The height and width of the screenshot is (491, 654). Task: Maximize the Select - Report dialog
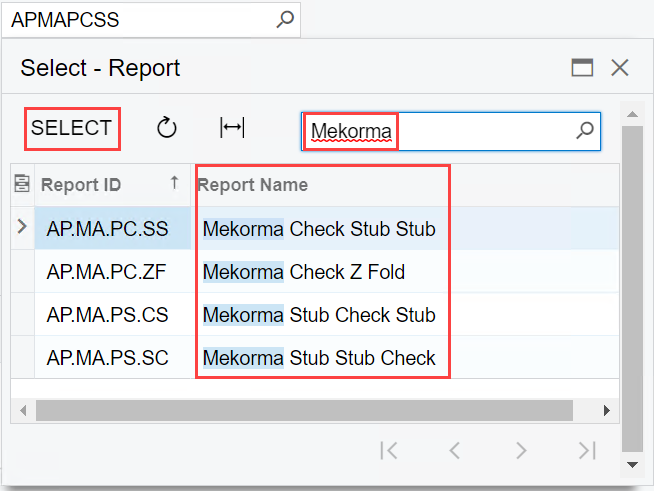click(x=582, y=68)
